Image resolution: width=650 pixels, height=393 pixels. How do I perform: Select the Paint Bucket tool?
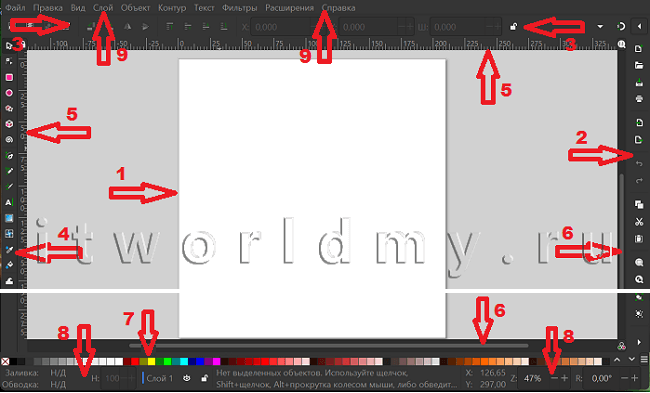(x=9, y=265)
